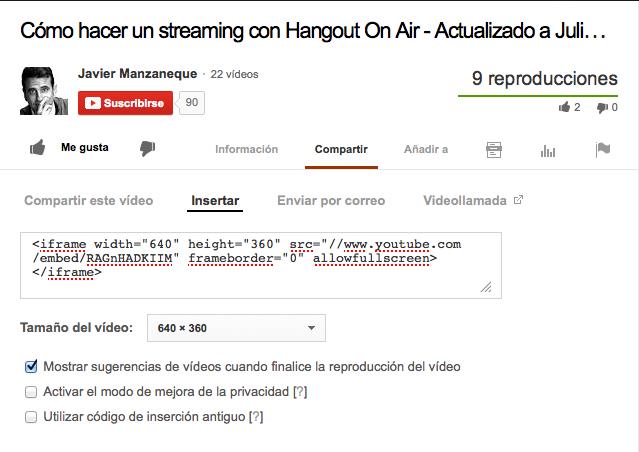Report the video with the flag icon

(603, 150)
